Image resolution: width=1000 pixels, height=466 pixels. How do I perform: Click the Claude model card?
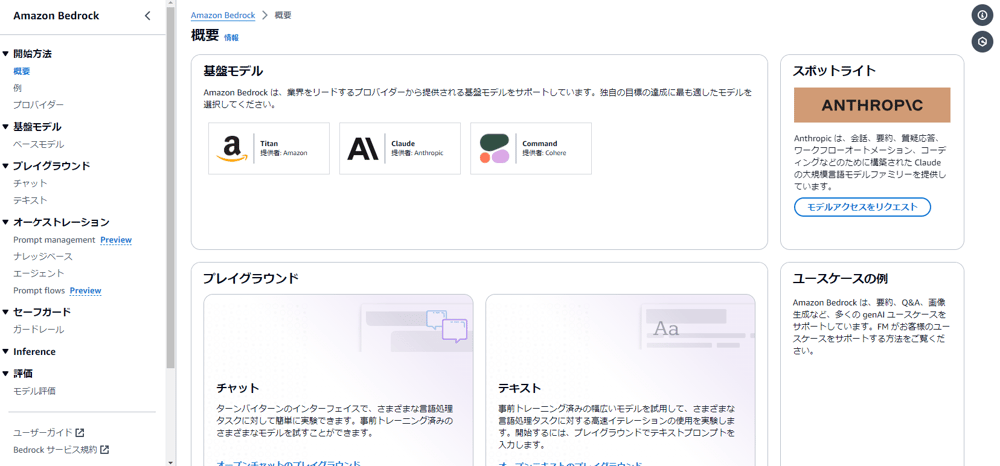[x=400, y=149]
